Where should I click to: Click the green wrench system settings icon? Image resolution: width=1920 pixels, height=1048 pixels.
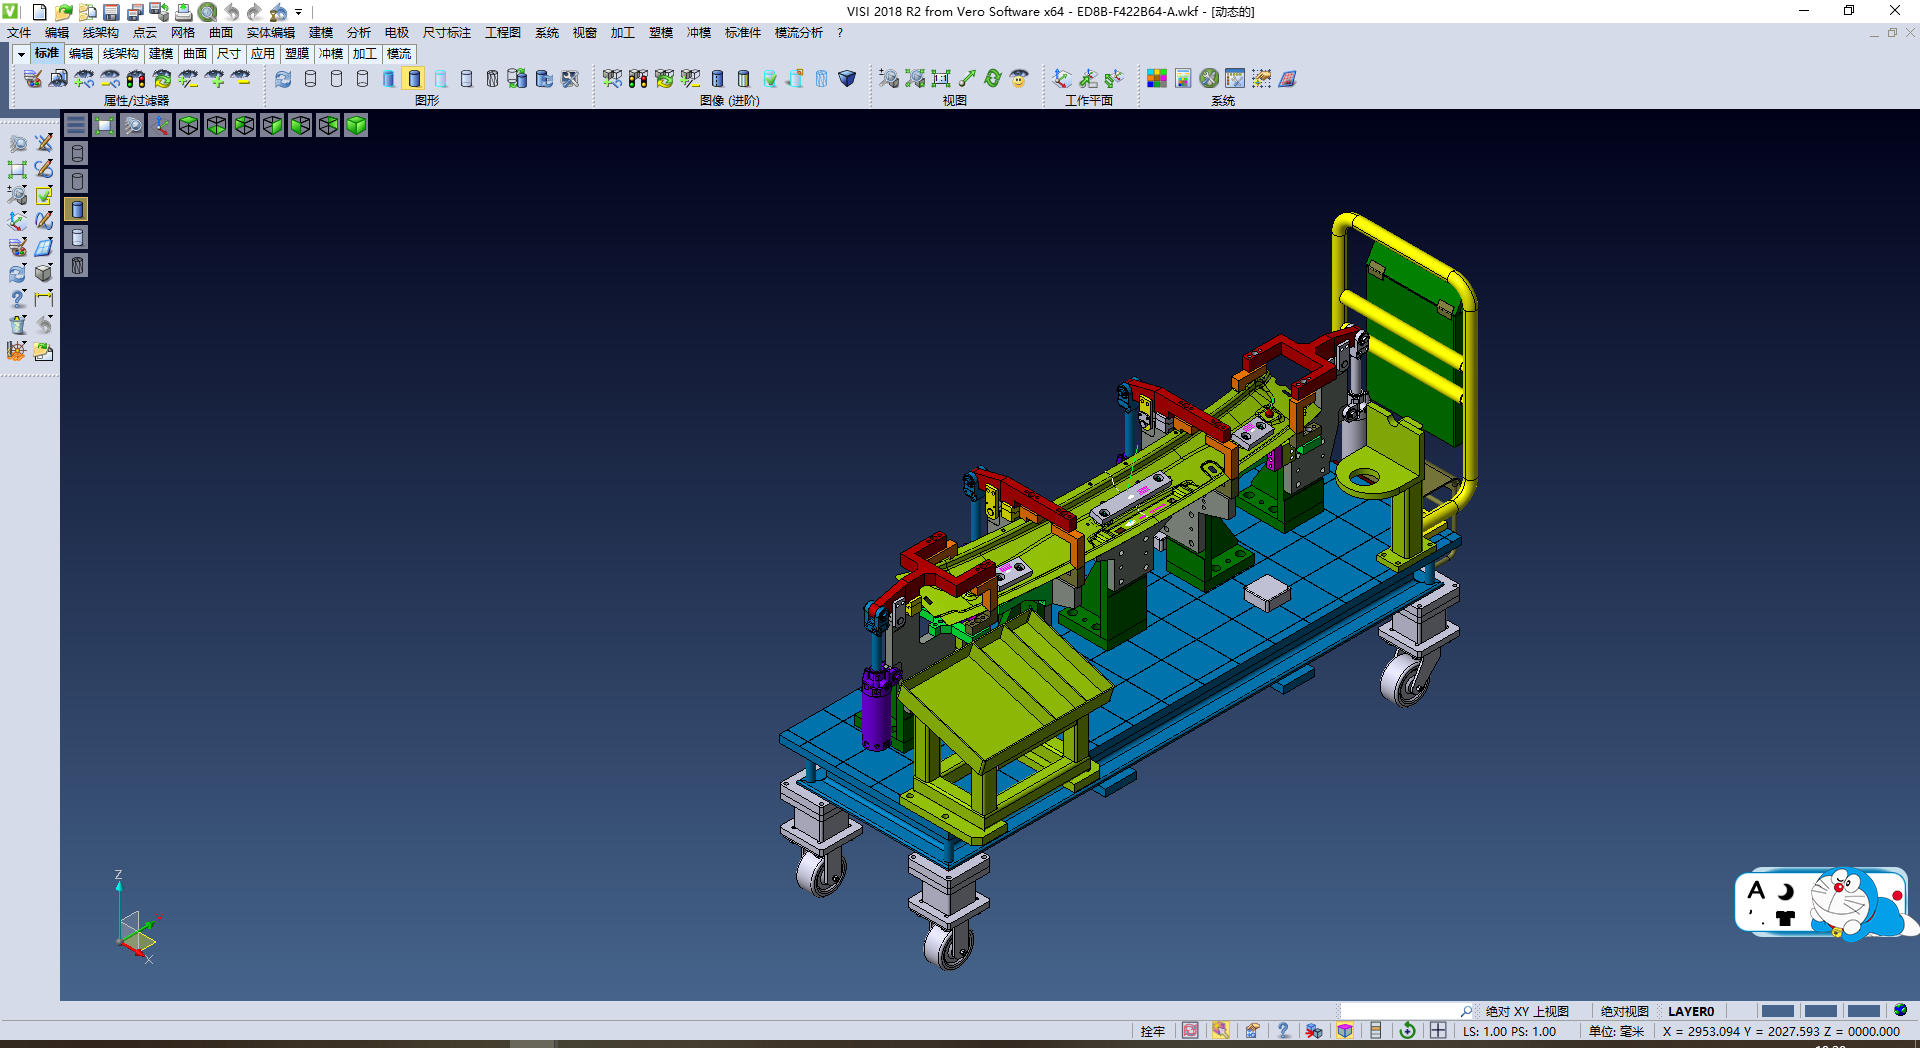coord(1209,78)
